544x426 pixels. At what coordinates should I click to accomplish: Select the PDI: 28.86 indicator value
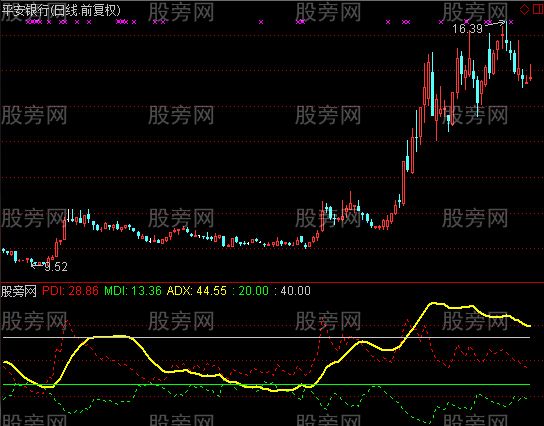[x=70, y=290]
